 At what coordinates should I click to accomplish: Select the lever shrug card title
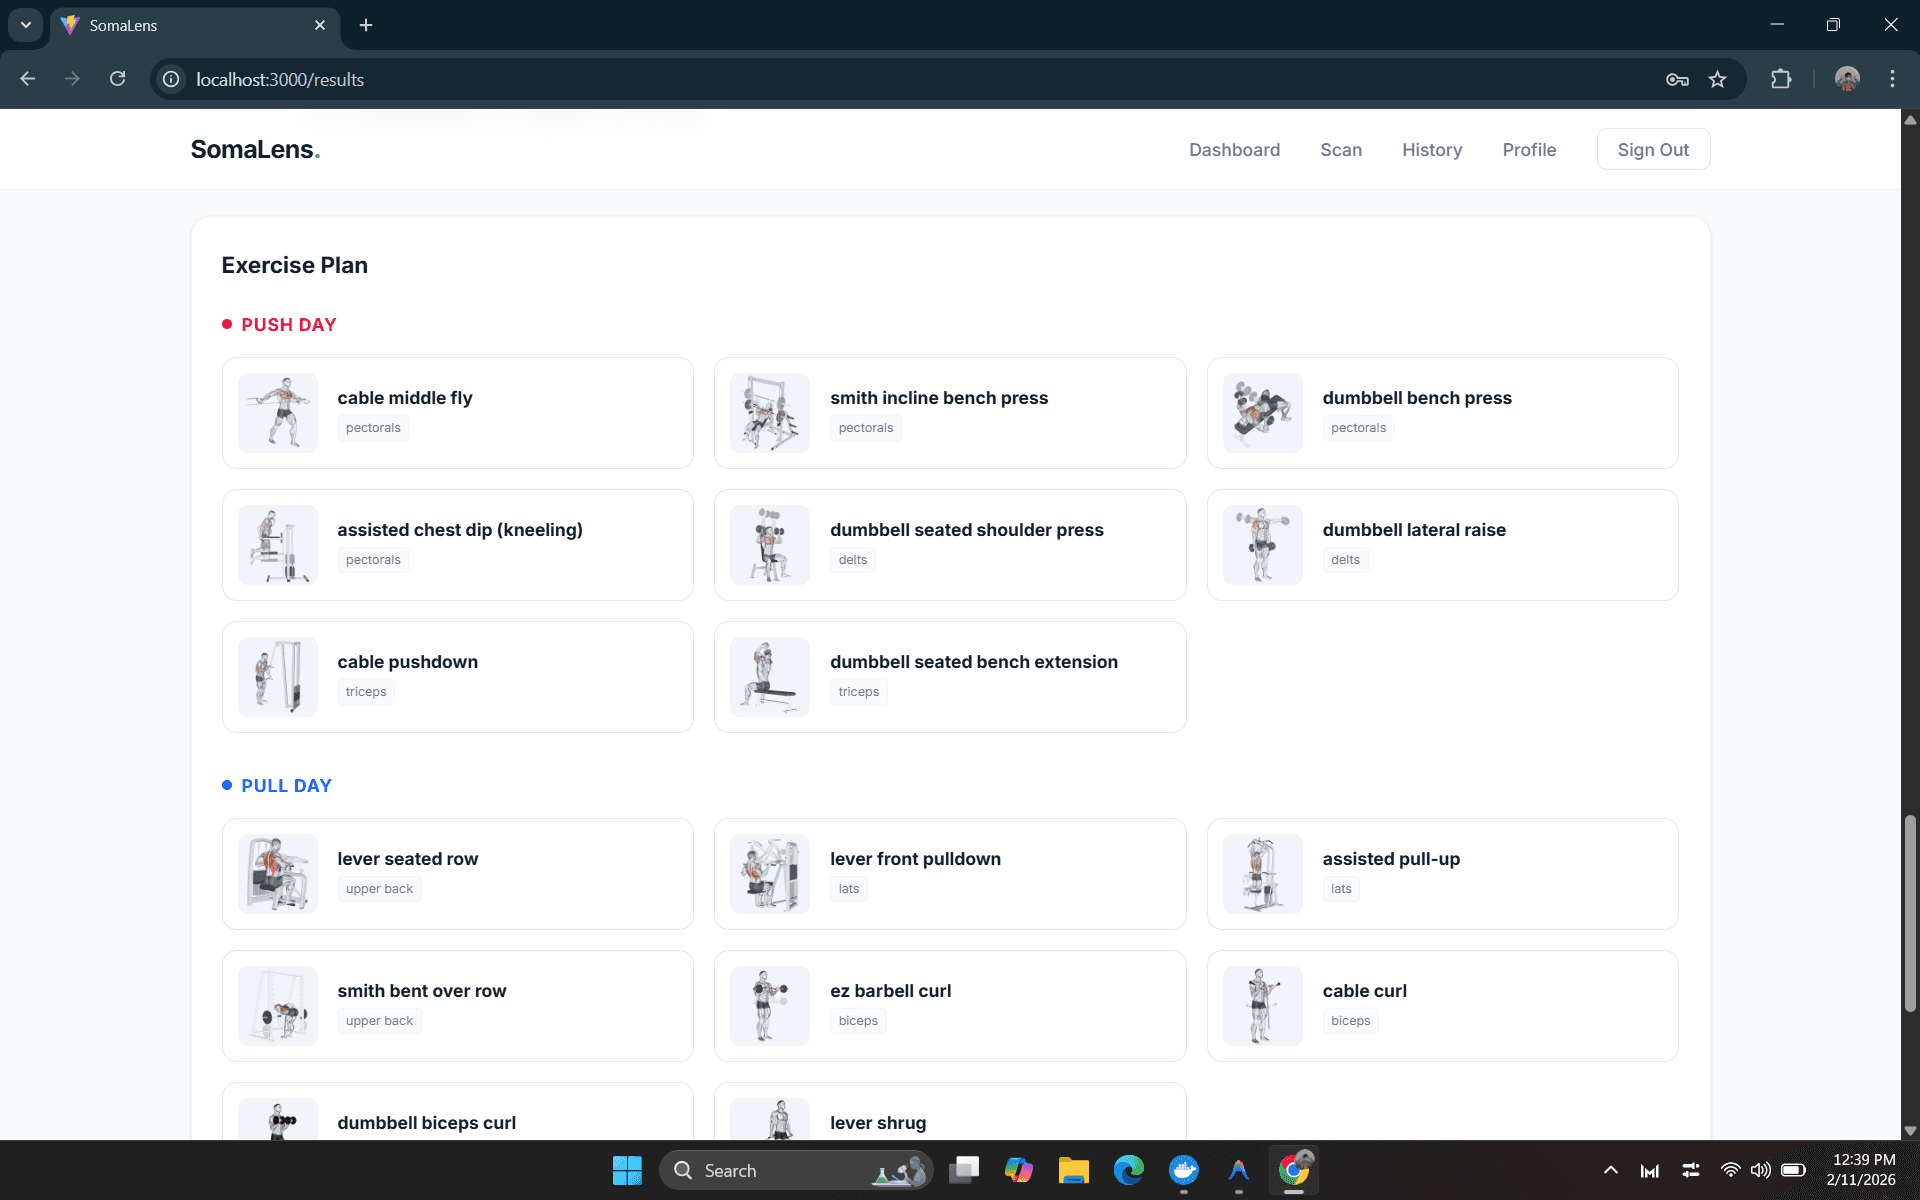click(878, 1123)
